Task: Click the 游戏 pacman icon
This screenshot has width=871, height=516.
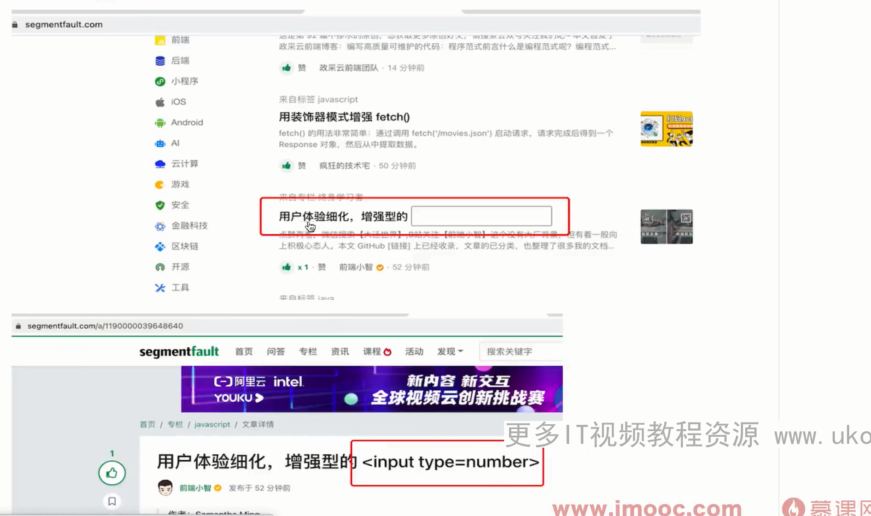Action: tap(160, 184)
